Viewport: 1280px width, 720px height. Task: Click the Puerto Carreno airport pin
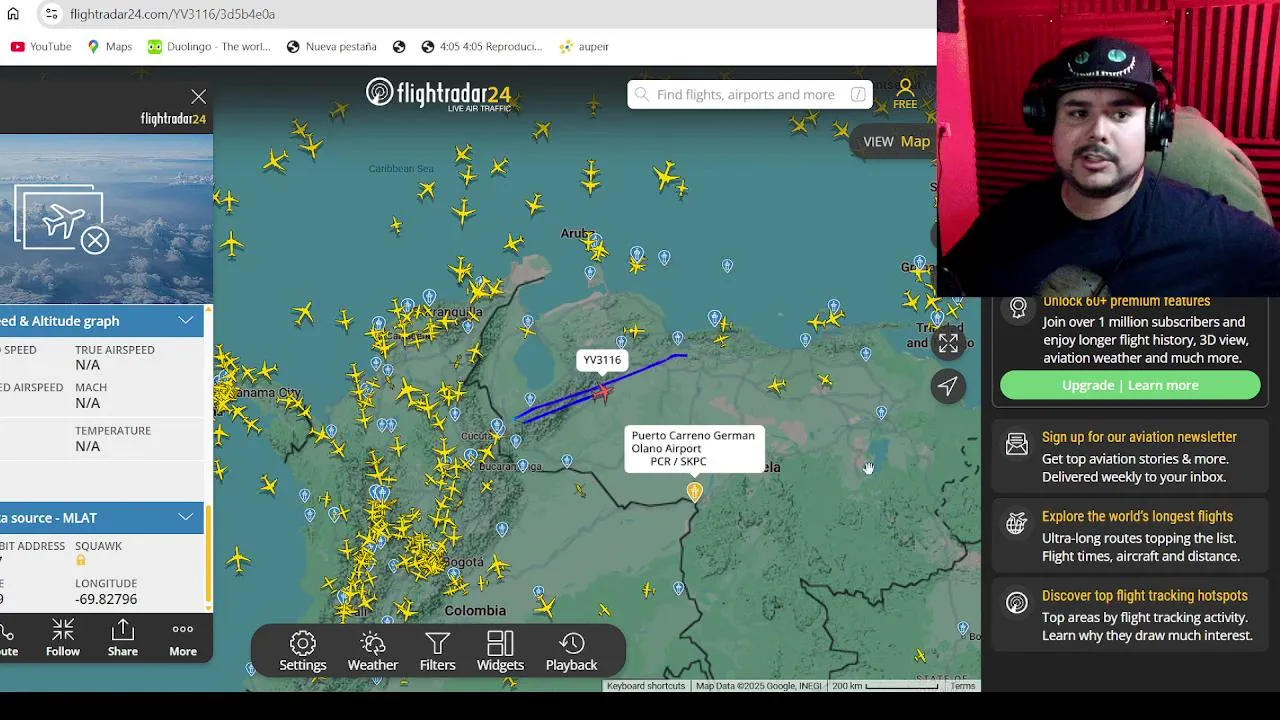tap(694, 491)
